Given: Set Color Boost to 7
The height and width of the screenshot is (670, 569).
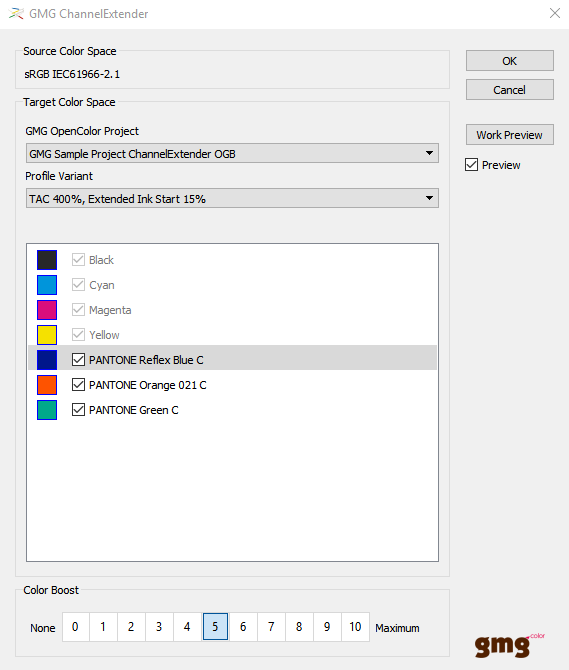Looking at the screenshot, I should [271, 627].
